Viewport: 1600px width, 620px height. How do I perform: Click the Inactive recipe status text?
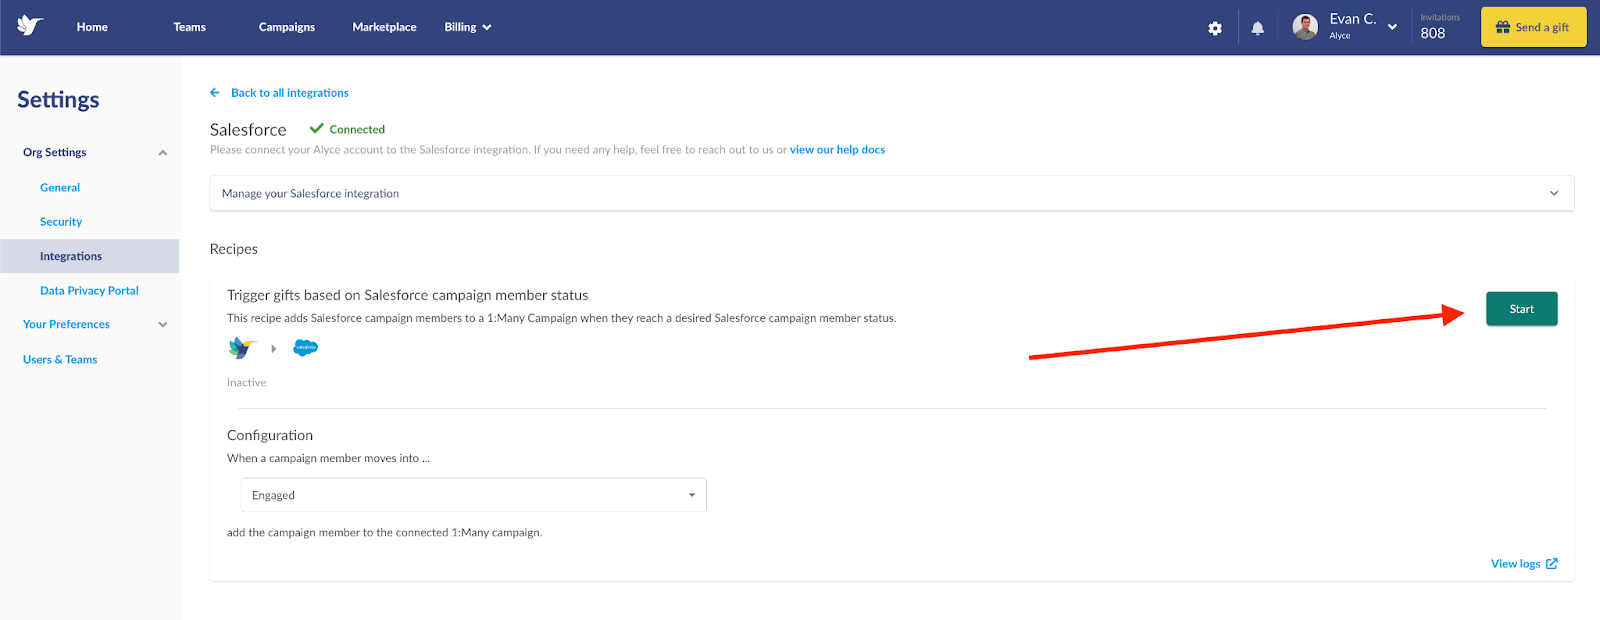(x=246, y=383)
